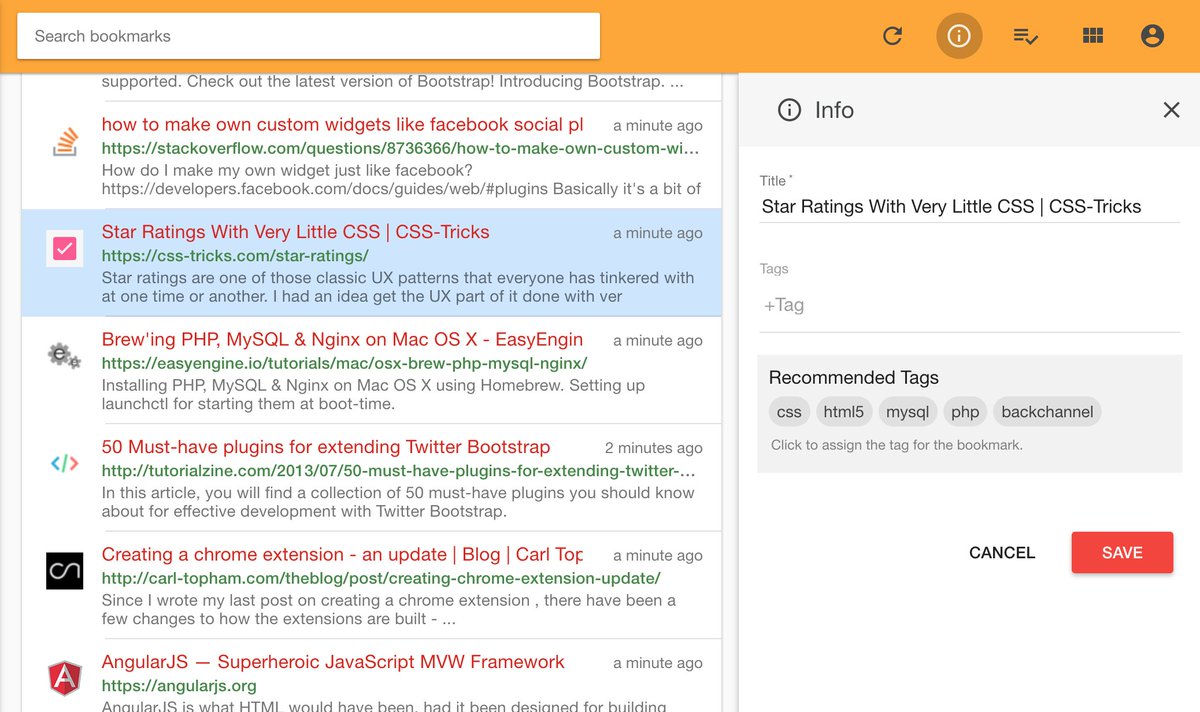1200x712 pixels.
Task: Click 'How do I make my own widget' description
Action: (401, 179)
